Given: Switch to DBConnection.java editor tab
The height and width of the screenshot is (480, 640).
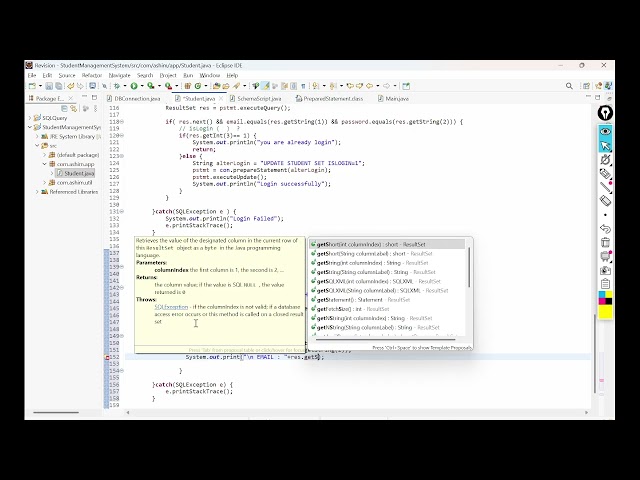Looking at the screenshot, I should click(133, 99).
